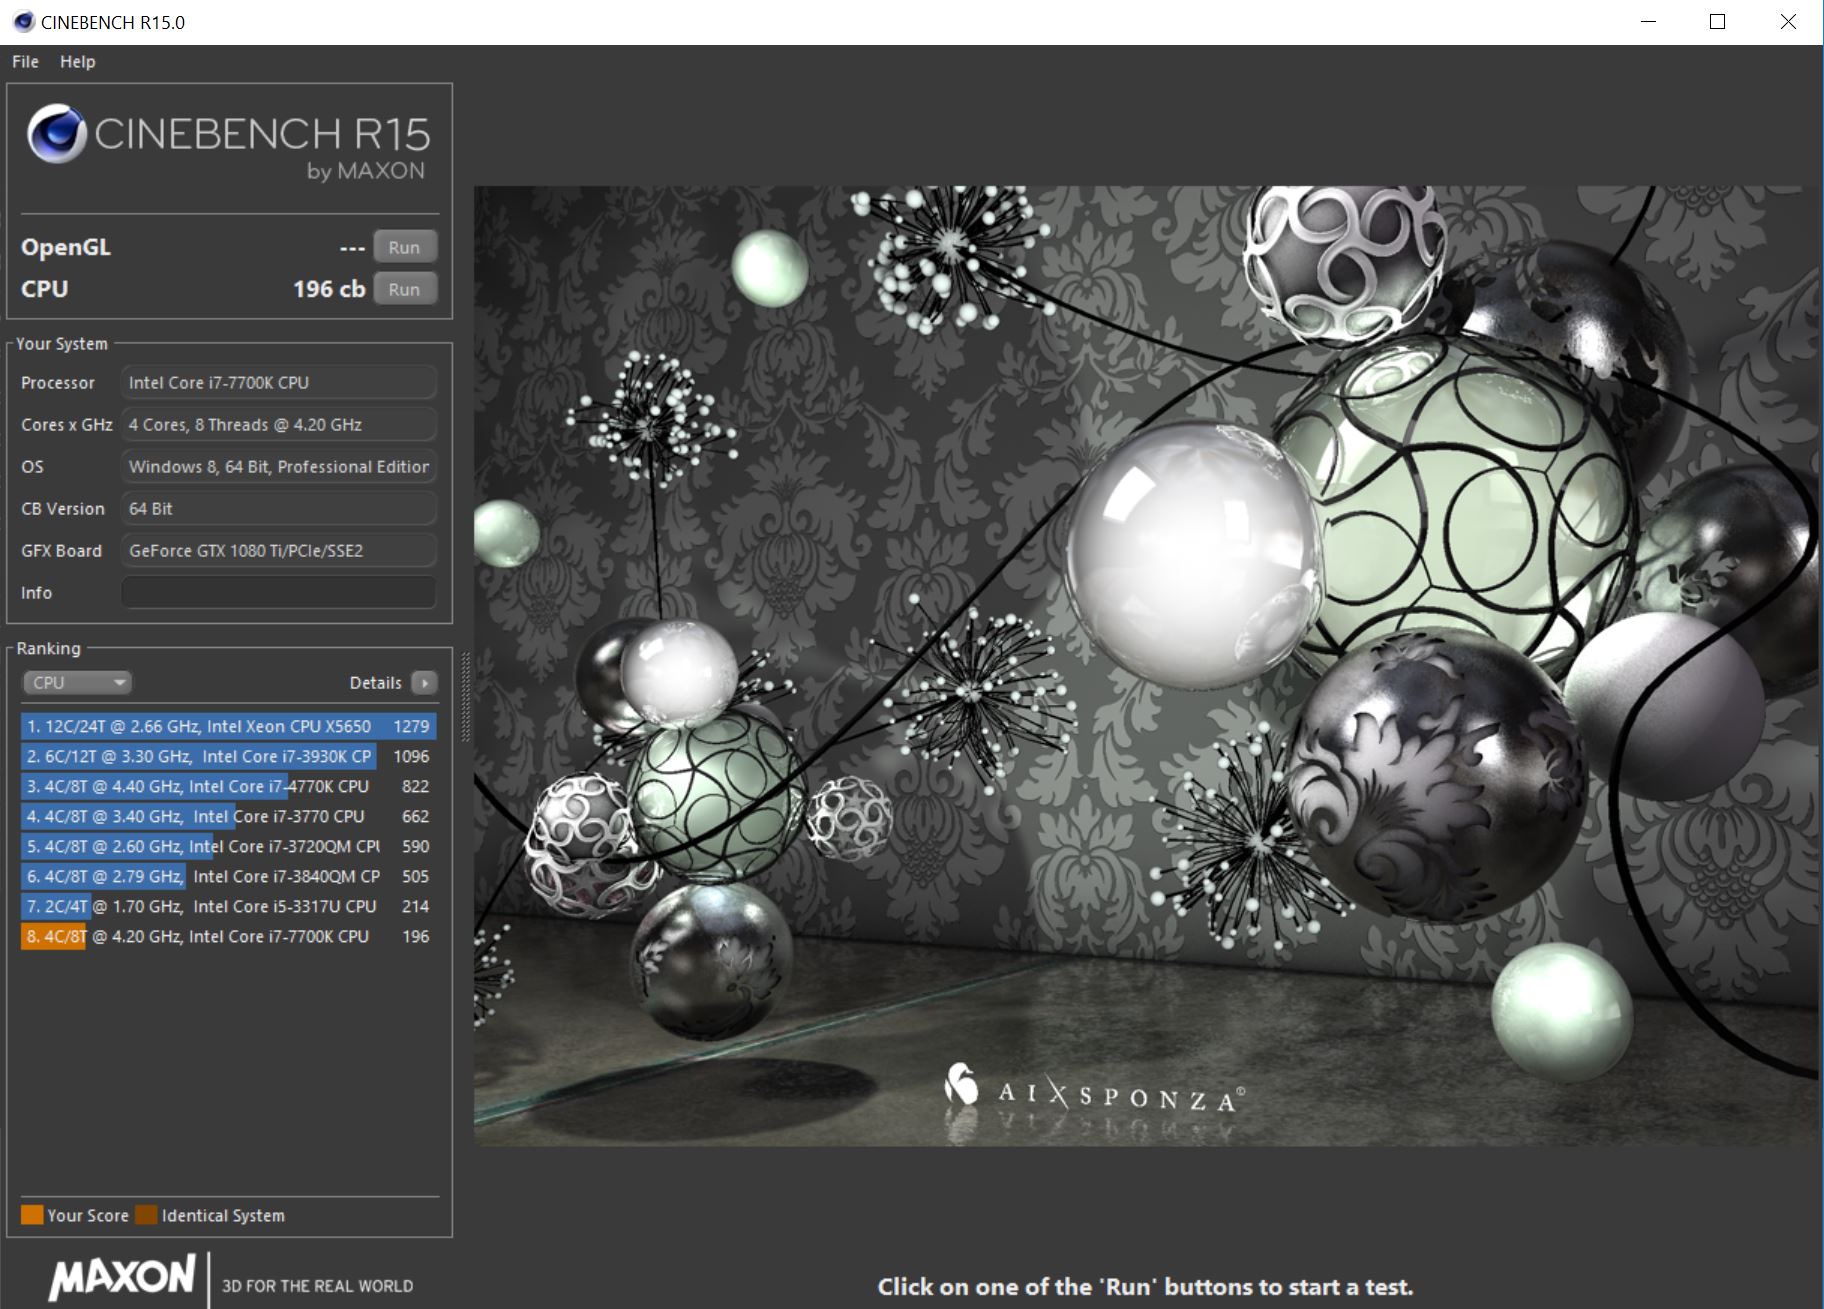Open the File menu
This screenshot has width=1824, height=1309.
point(25,62)
